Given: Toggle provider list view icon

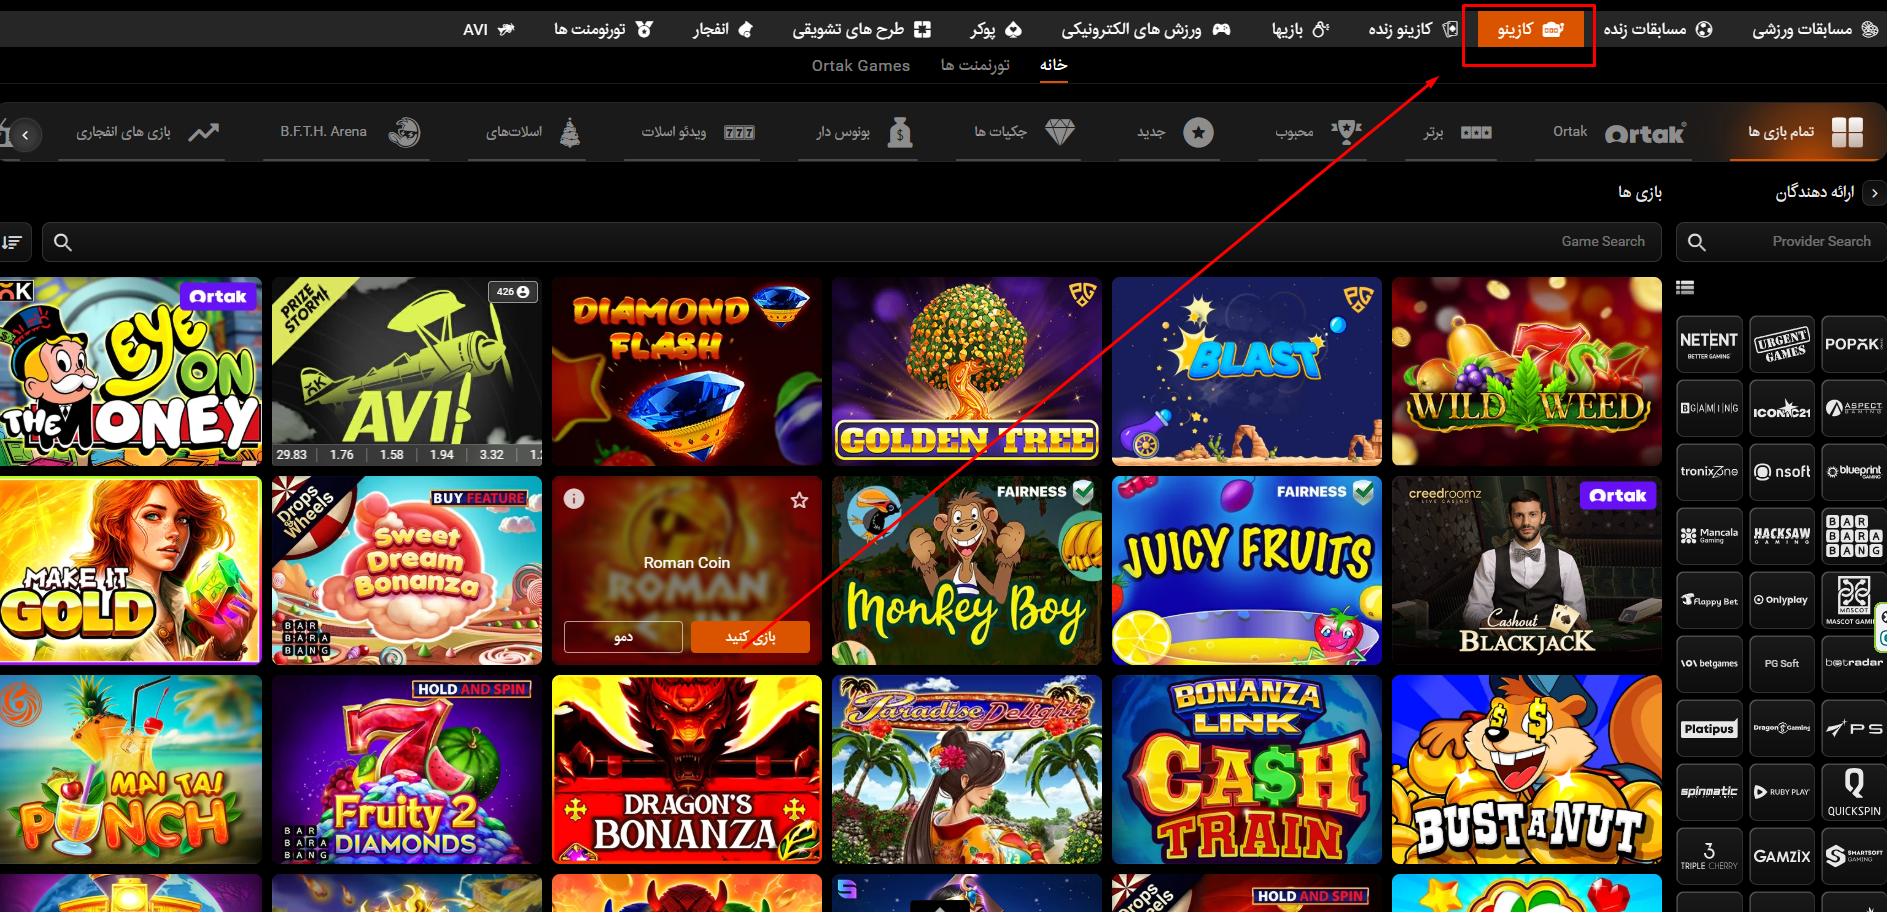Looking at the screenshot, I should coord(1685,288).
